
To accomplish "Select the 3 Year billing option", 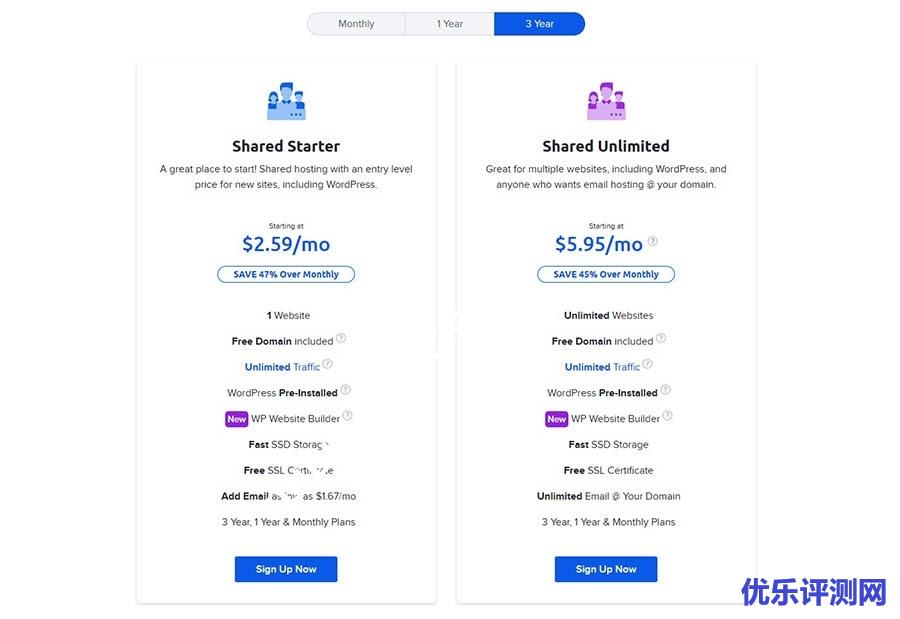I will click(x=540, y=24).
